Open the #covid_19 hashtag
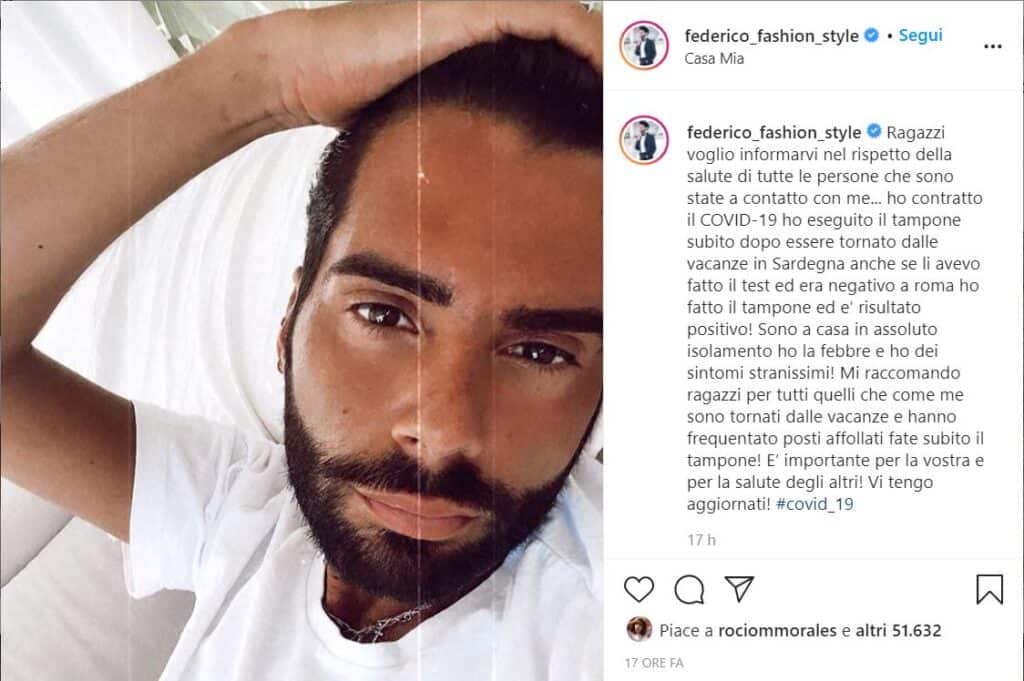The height and width of the screenshot is (681, 1024). (x=814, y=504)
